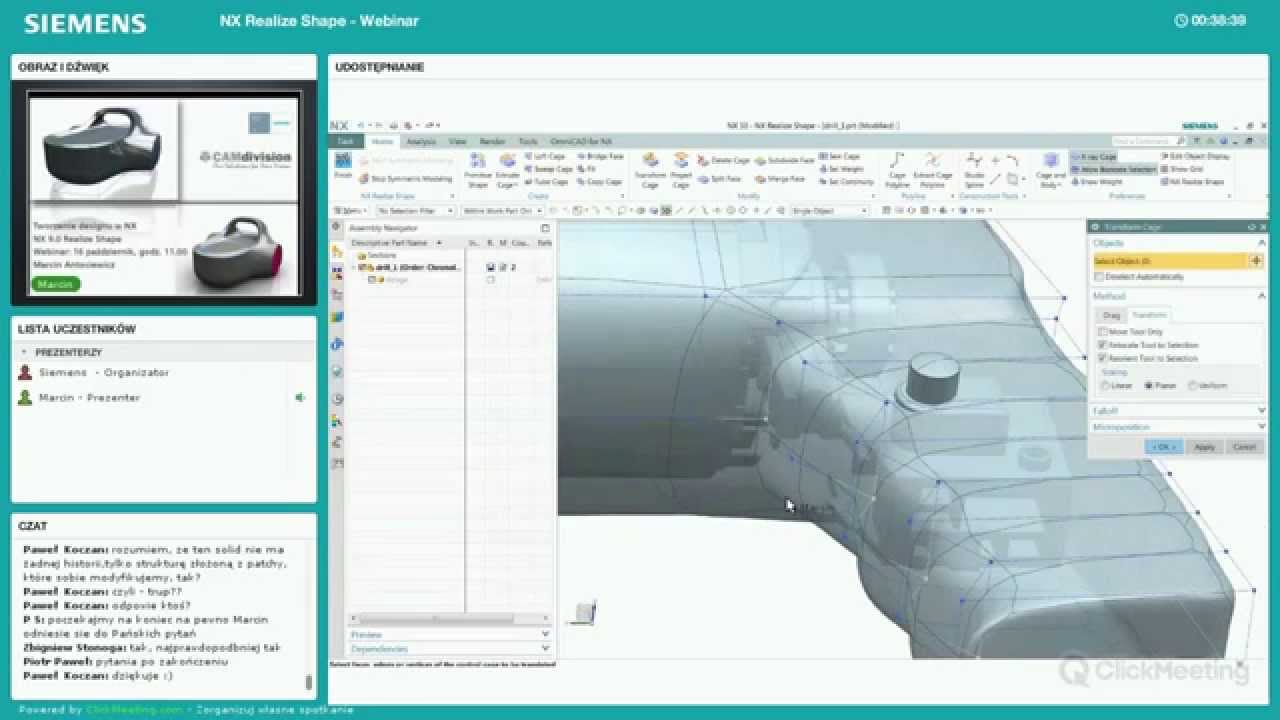Select the Delete Cage tool
Image resolution: width=1280 pixels, height=720 pixels.
[723, 160]
